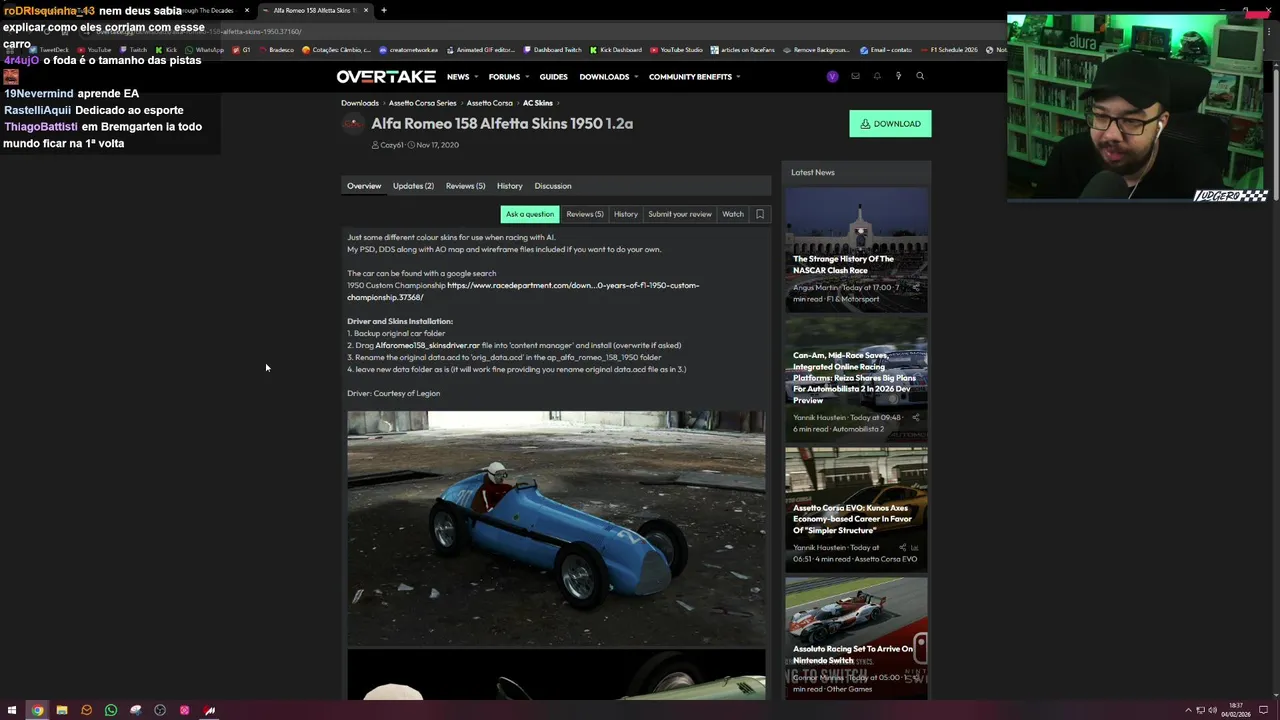Viewport: 1280px width, 720px height.
Task: Expand the Downloads menu arrow
Action: [x=636, y=77]
